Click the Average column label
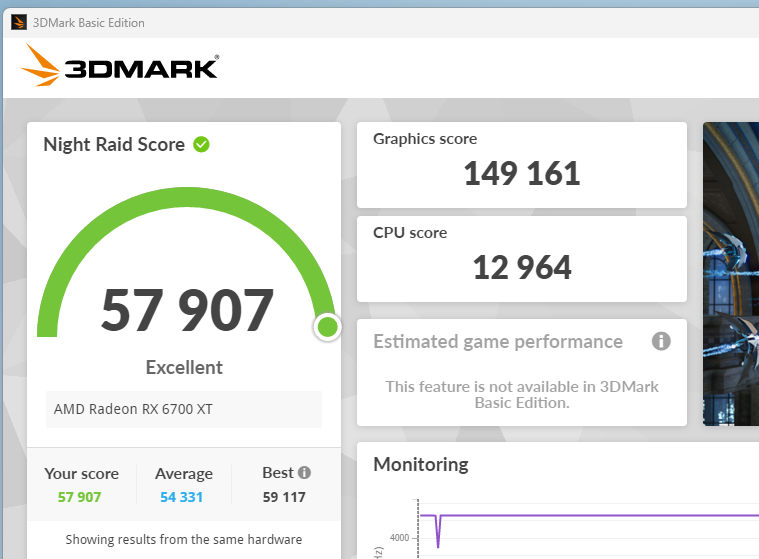759x559 pixels. tap(184, 474)
